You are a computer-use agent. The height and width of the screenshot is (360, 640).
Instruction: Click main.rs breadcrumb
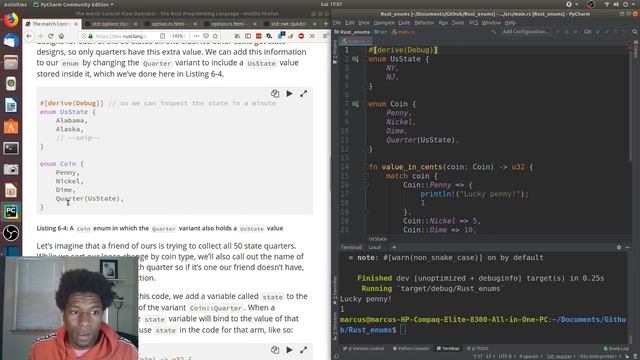click(x=403, y=31)
